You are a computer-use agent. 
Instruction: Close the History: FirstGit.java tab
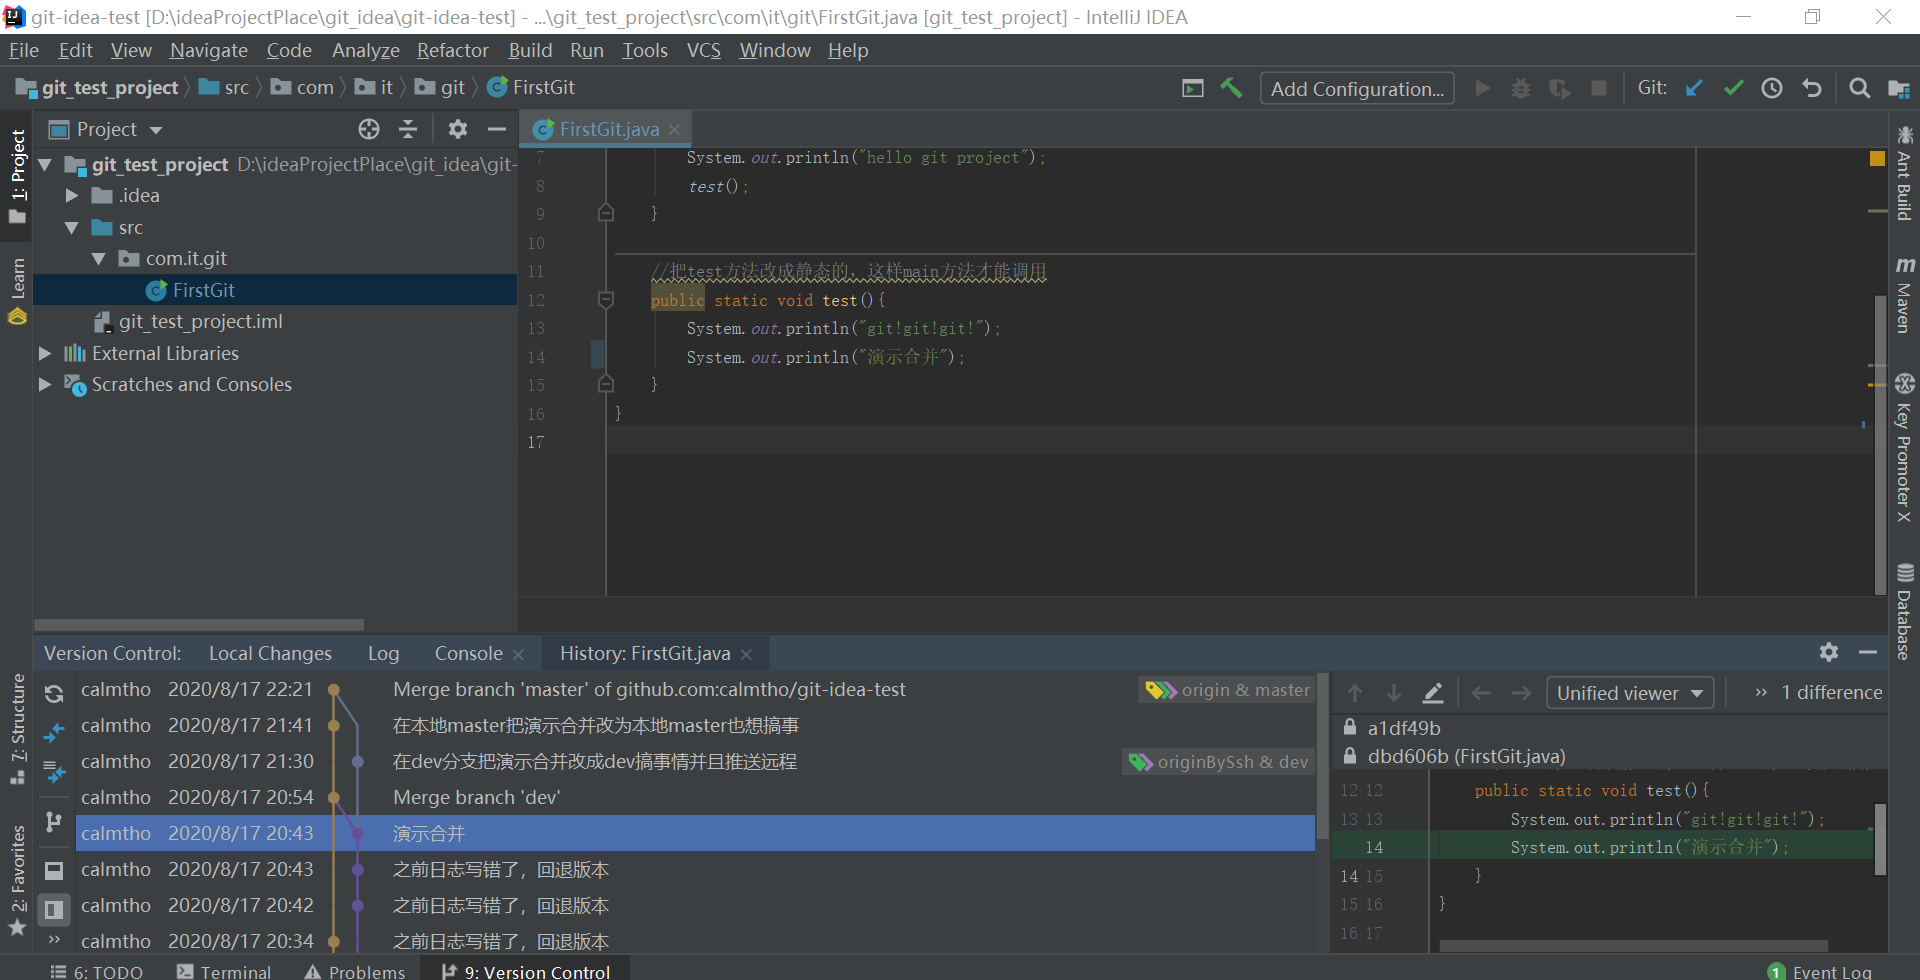pyautogui.click(x=746, y=654)
